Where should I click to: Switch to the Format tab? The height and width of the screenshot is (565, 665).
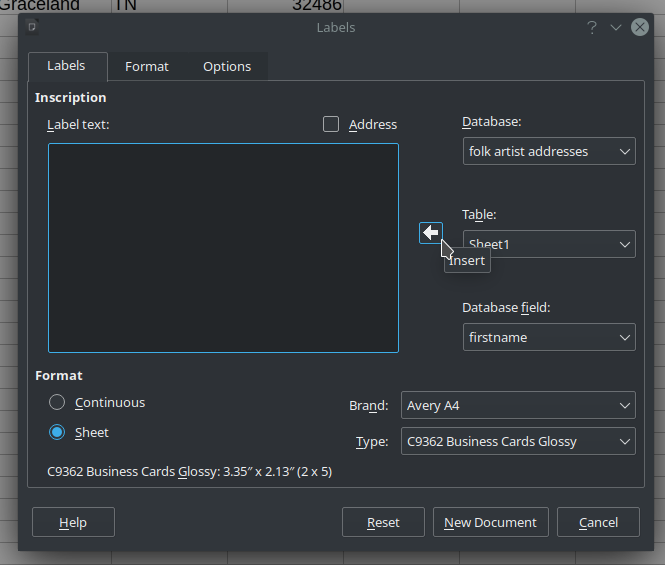pos(147,67)
